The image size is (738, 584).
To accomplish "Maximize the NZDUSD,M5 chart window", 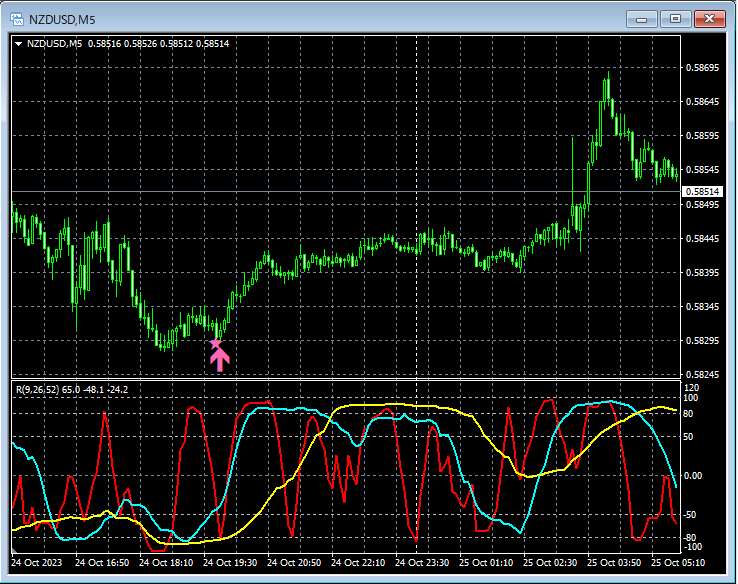I will [675, 19].
